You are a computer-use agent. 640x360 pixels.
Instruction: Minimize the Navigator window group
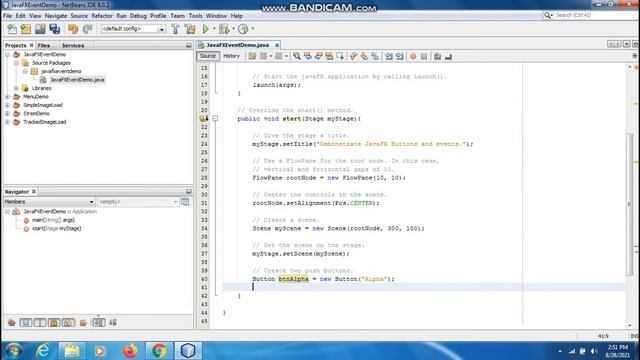(x=188, y=191)
